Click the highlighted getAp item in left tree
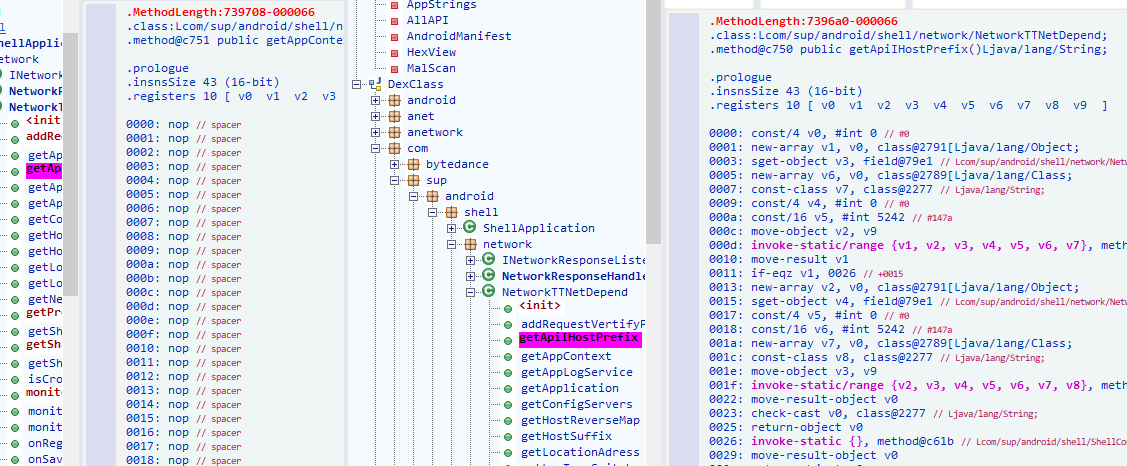This screenshot has height=466, width=1127. (44, 170)
